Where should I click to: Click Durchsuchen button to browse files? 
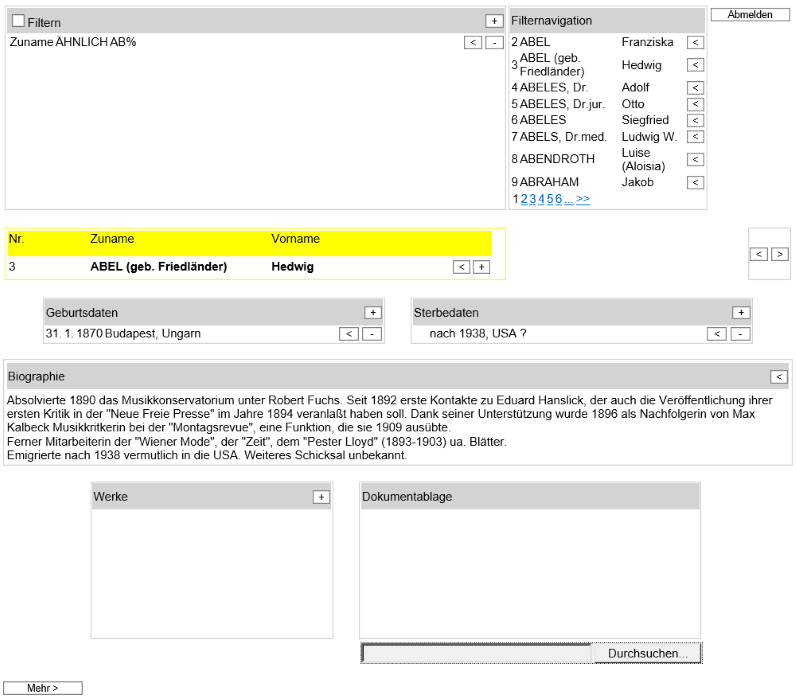(x=647, y=653)
